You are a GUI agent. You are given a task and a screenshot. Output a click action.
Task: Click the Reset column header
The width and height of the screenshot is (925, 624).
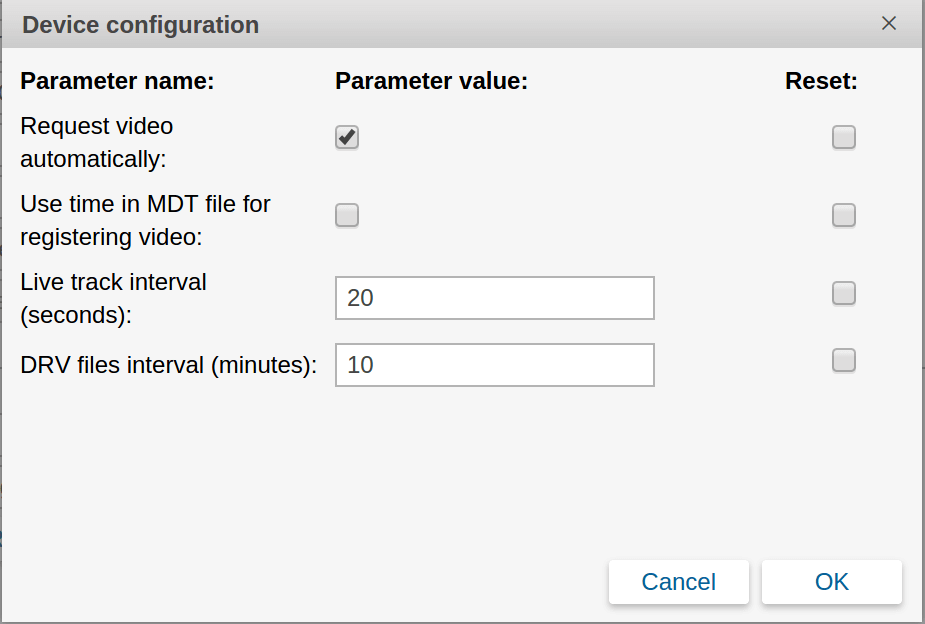click(821, 82)
